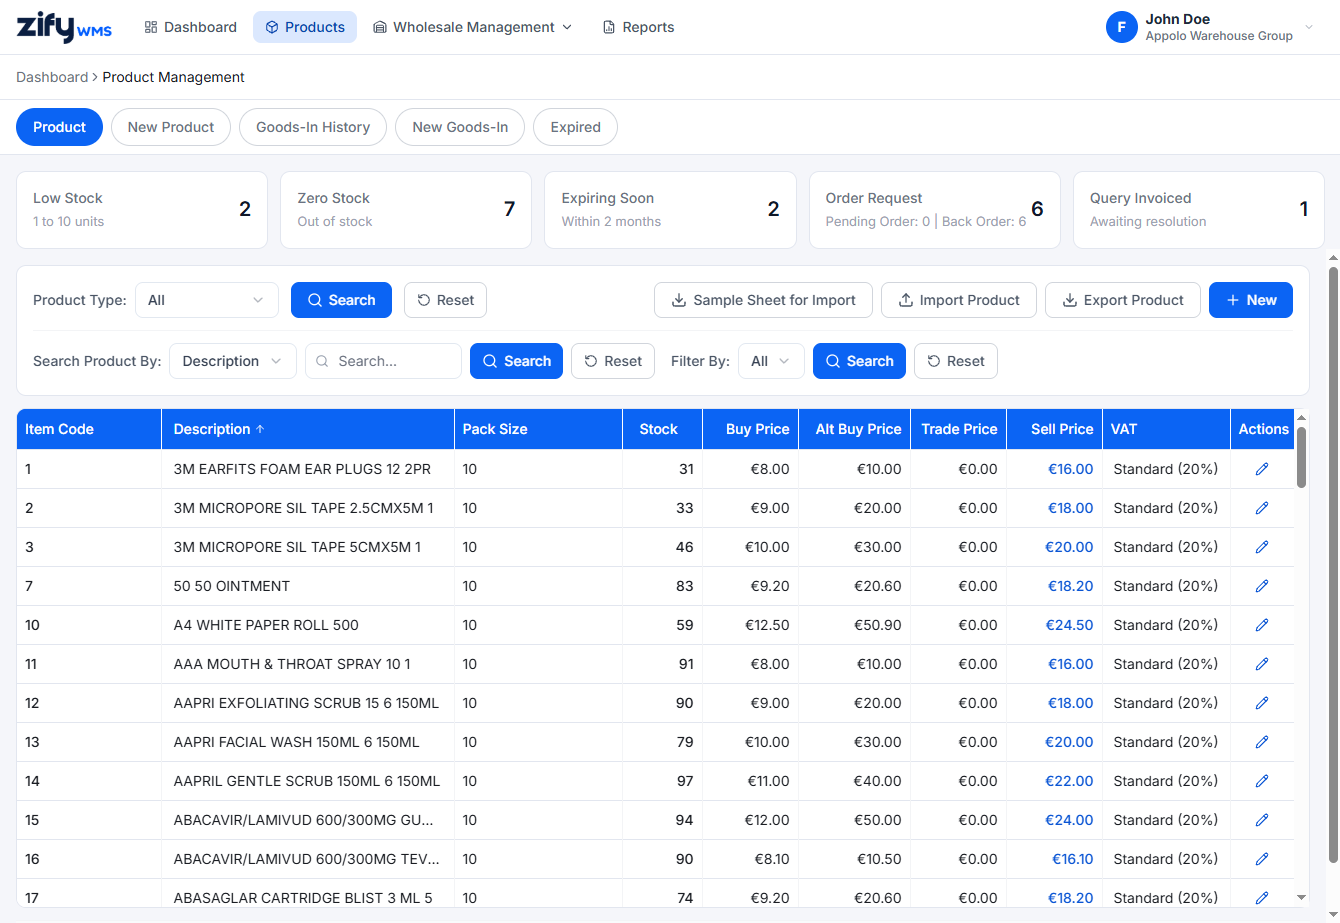Download Sample Sheet for Import
Screen dimensions: 1340x923
pos(763,300)
